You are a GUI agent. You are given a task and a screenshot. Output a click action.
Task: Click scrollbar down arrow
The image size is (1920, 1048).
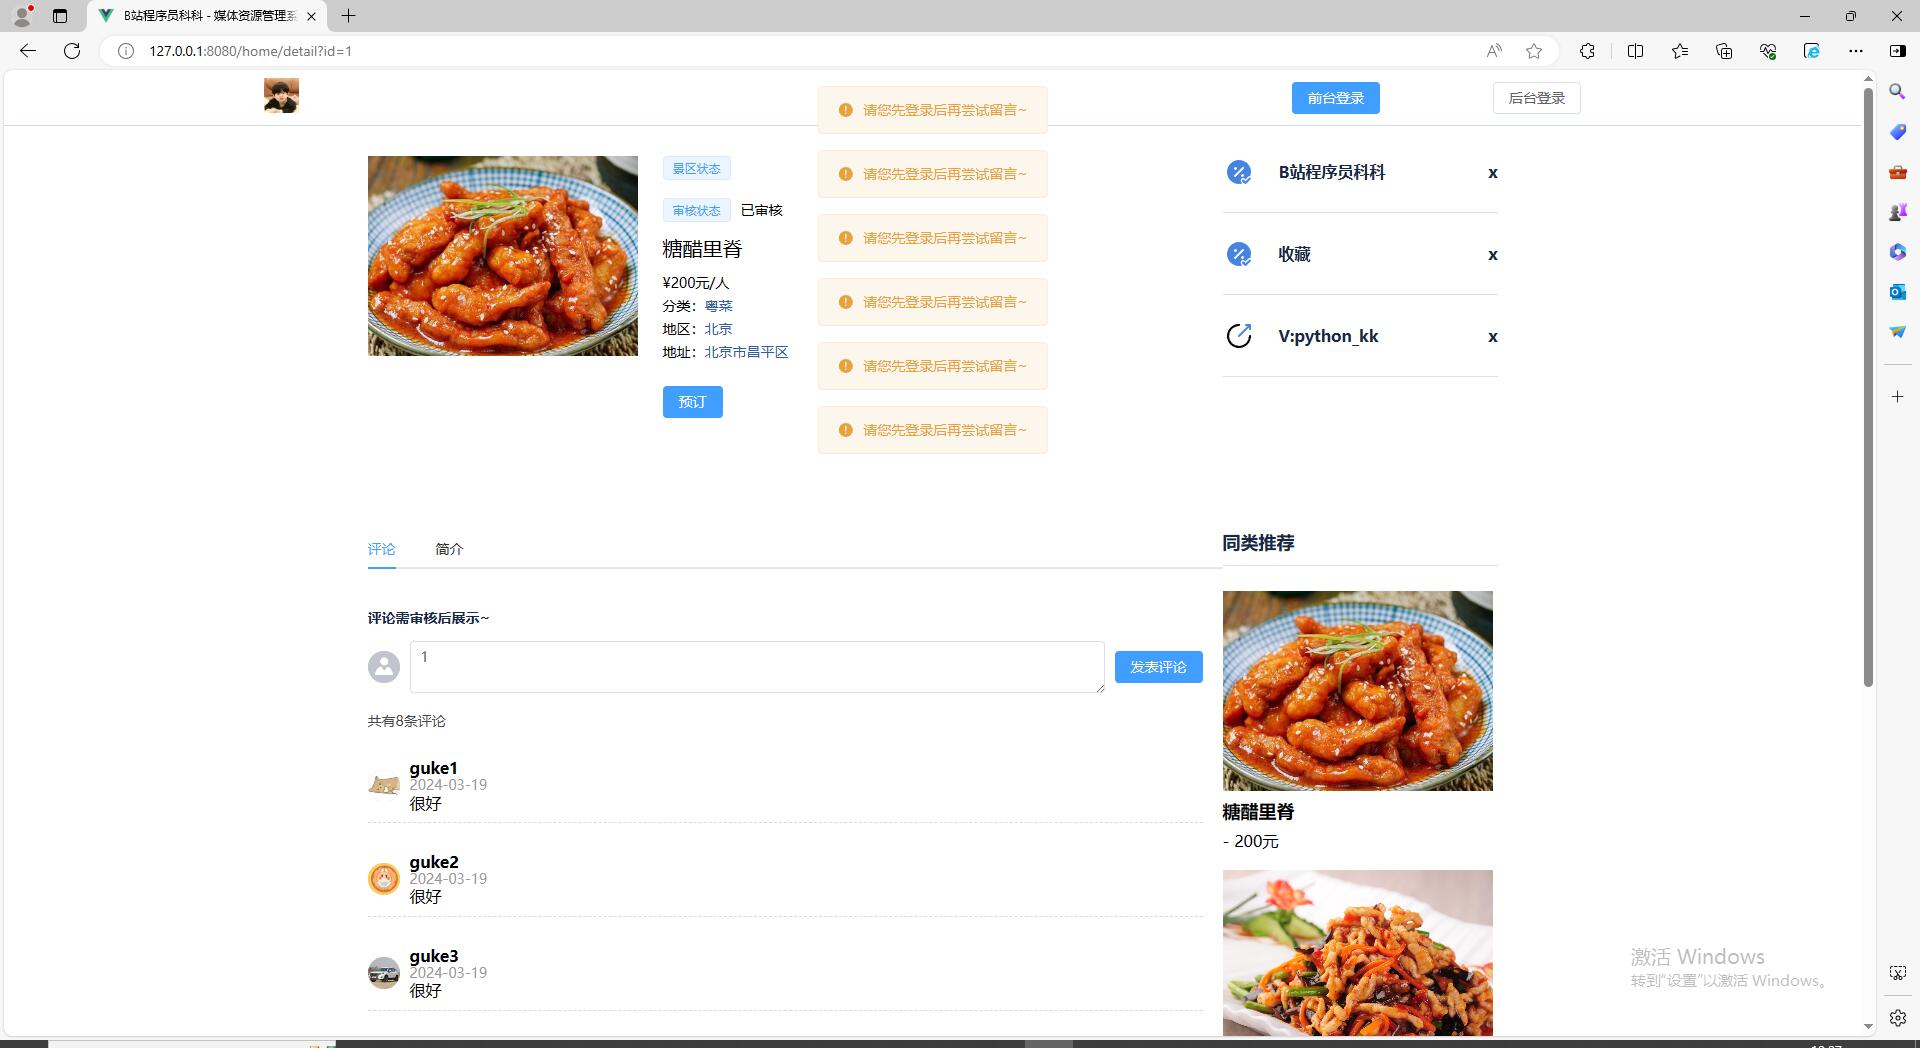point(1868,1027)
